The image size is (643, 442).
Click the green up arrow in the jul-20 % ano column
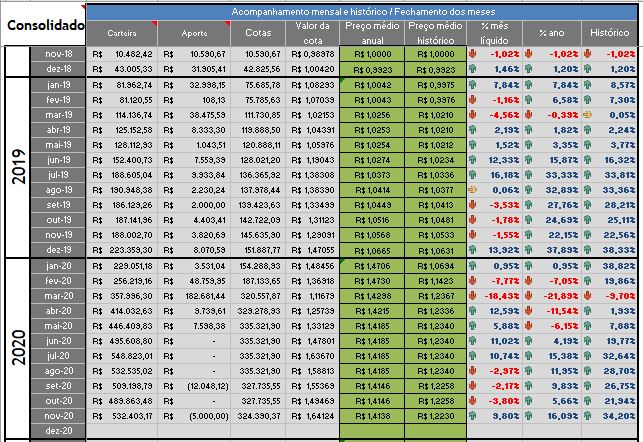528,356
